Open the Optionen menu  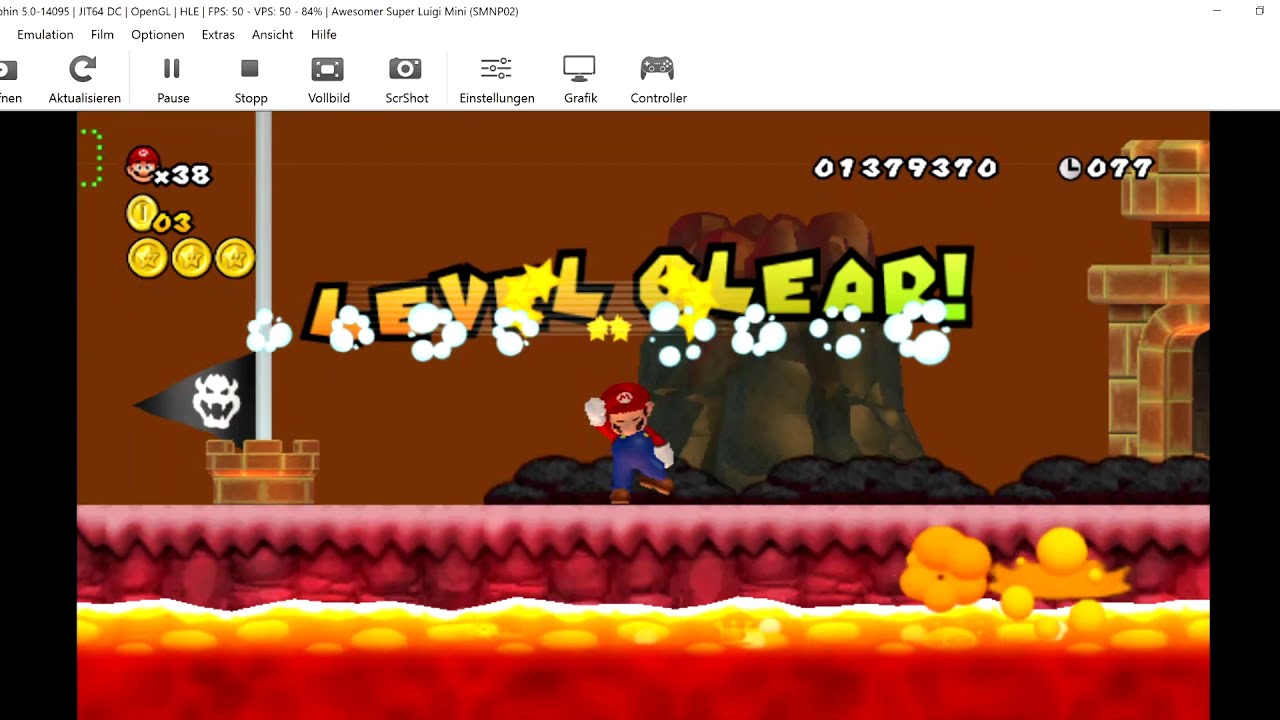pyautogui.click(x=158, y=34)
